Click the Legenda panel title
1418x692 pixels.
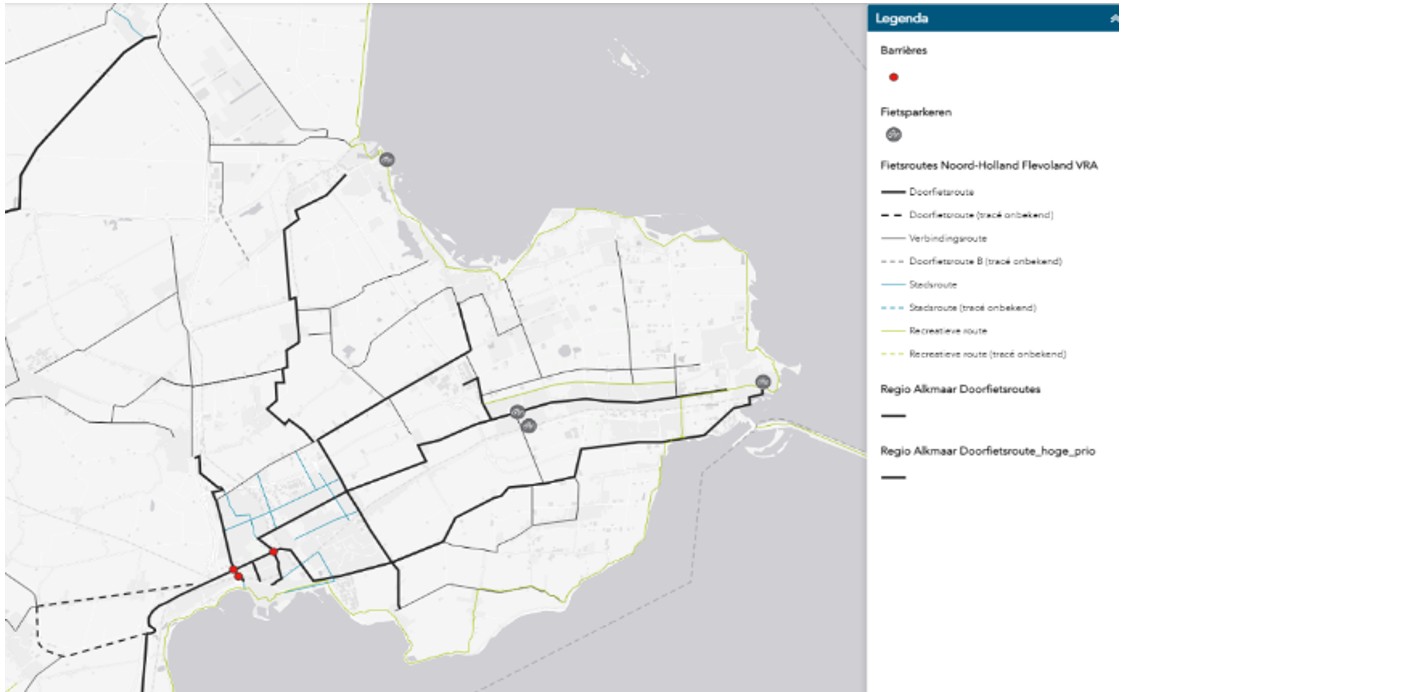(901, 18)
